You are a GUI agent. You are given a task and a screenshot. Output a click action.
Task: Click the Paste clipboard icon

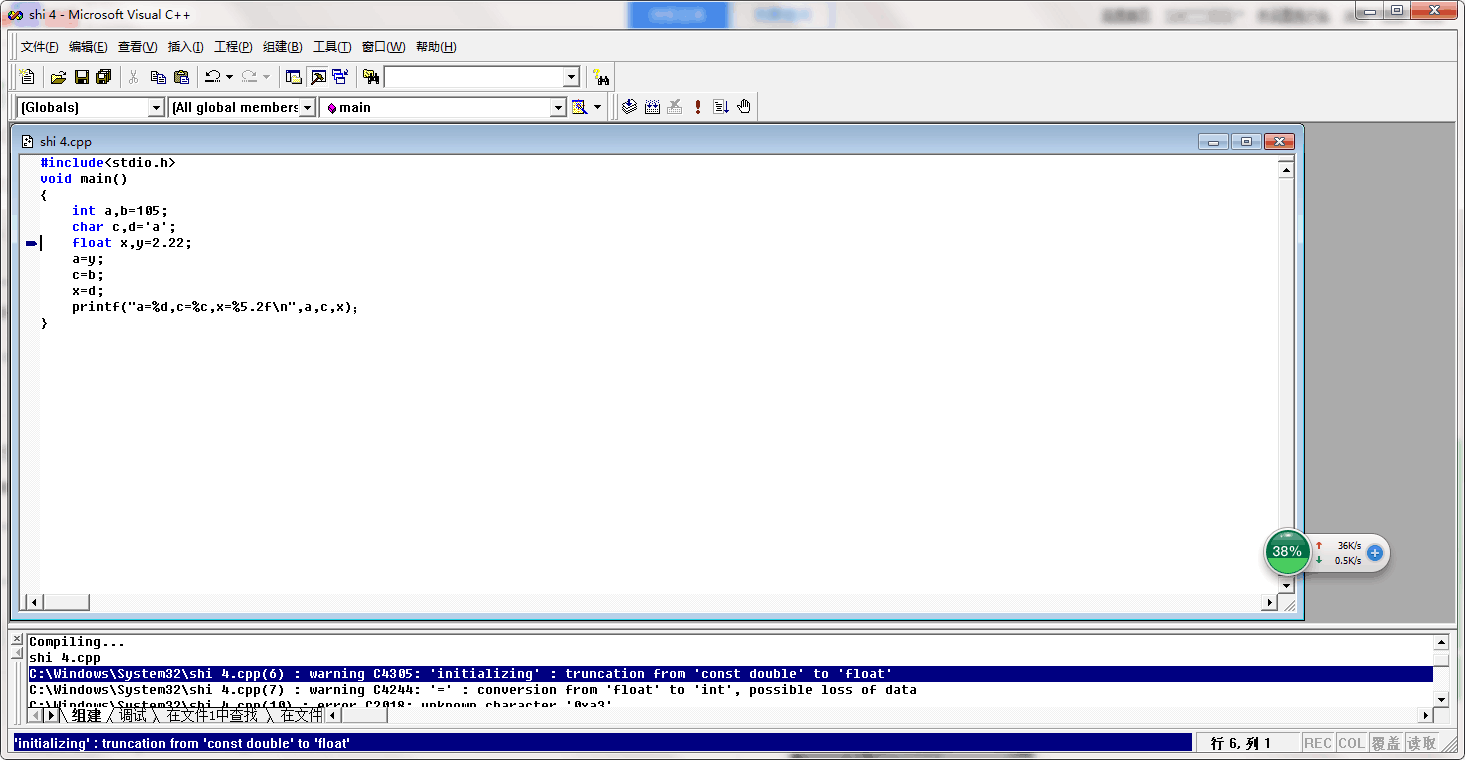pyautogui.click(x=181, y=77)
